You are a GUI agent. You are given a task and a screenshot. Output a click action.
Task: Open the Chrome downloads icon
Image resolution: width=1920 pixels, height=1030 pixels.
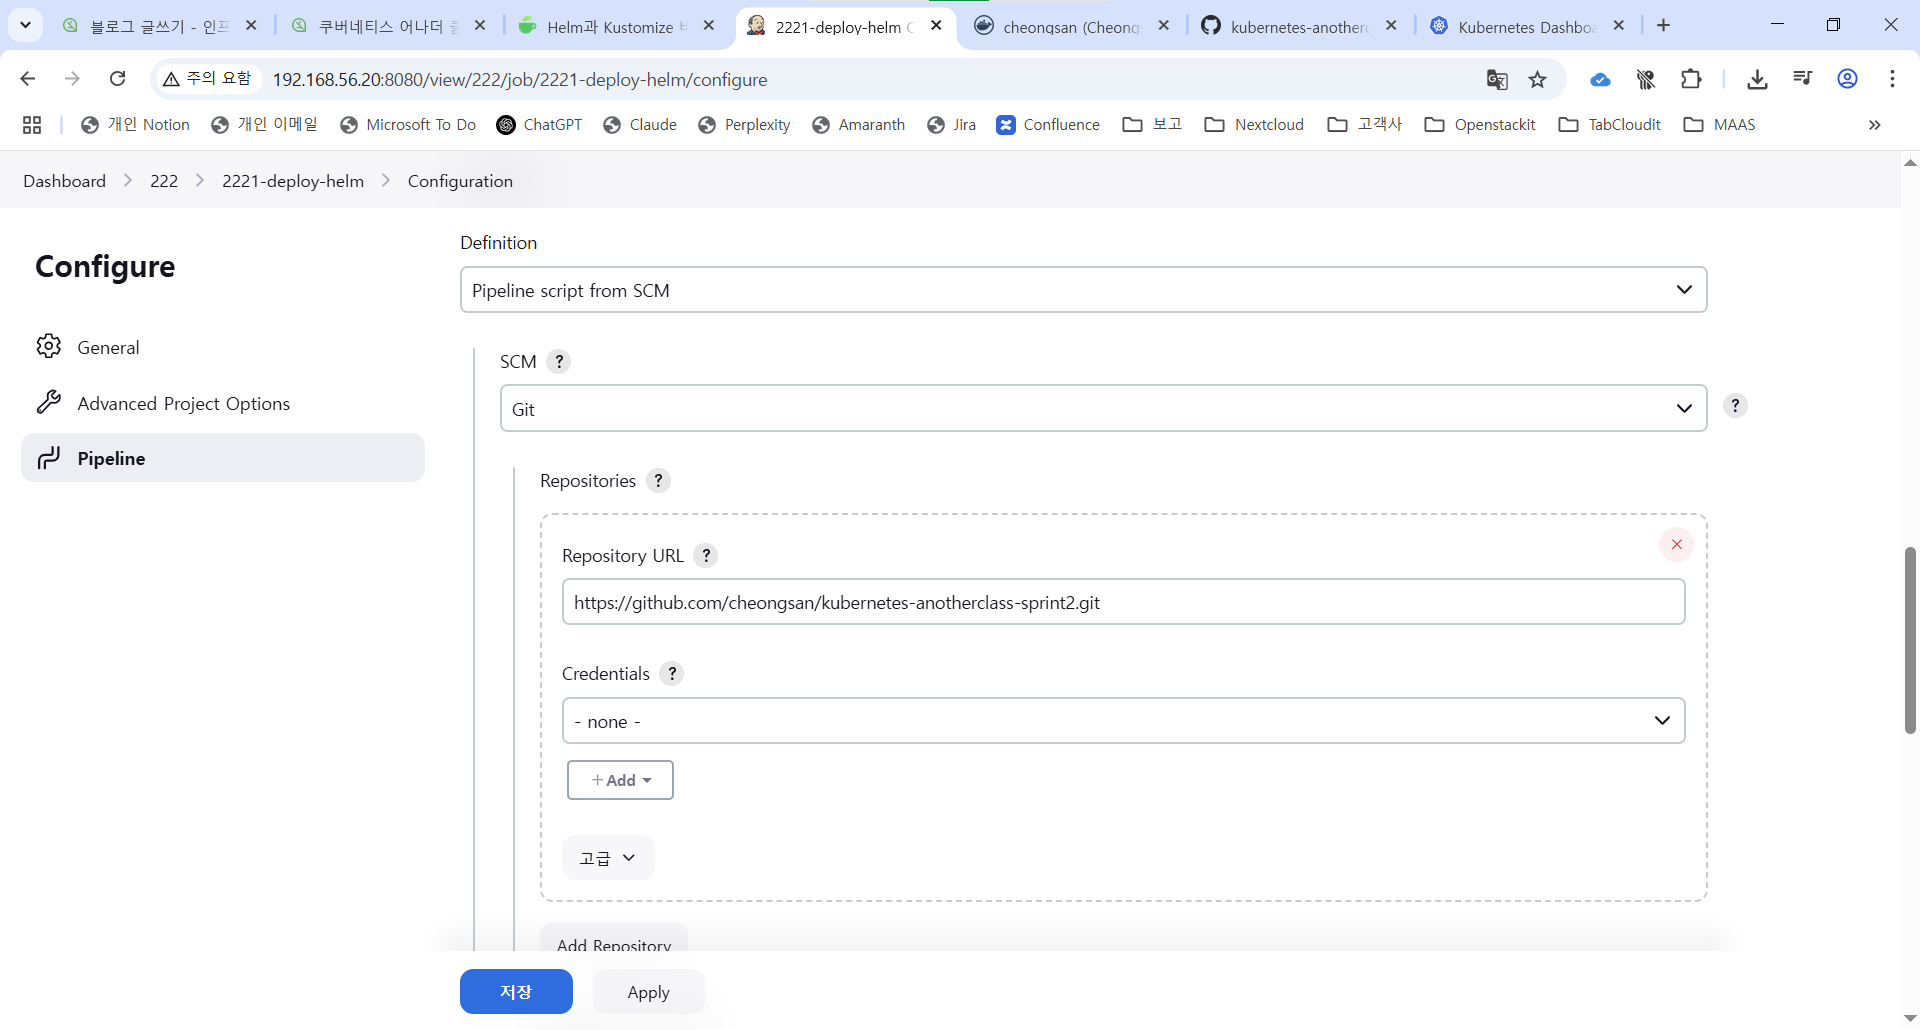1757,79
